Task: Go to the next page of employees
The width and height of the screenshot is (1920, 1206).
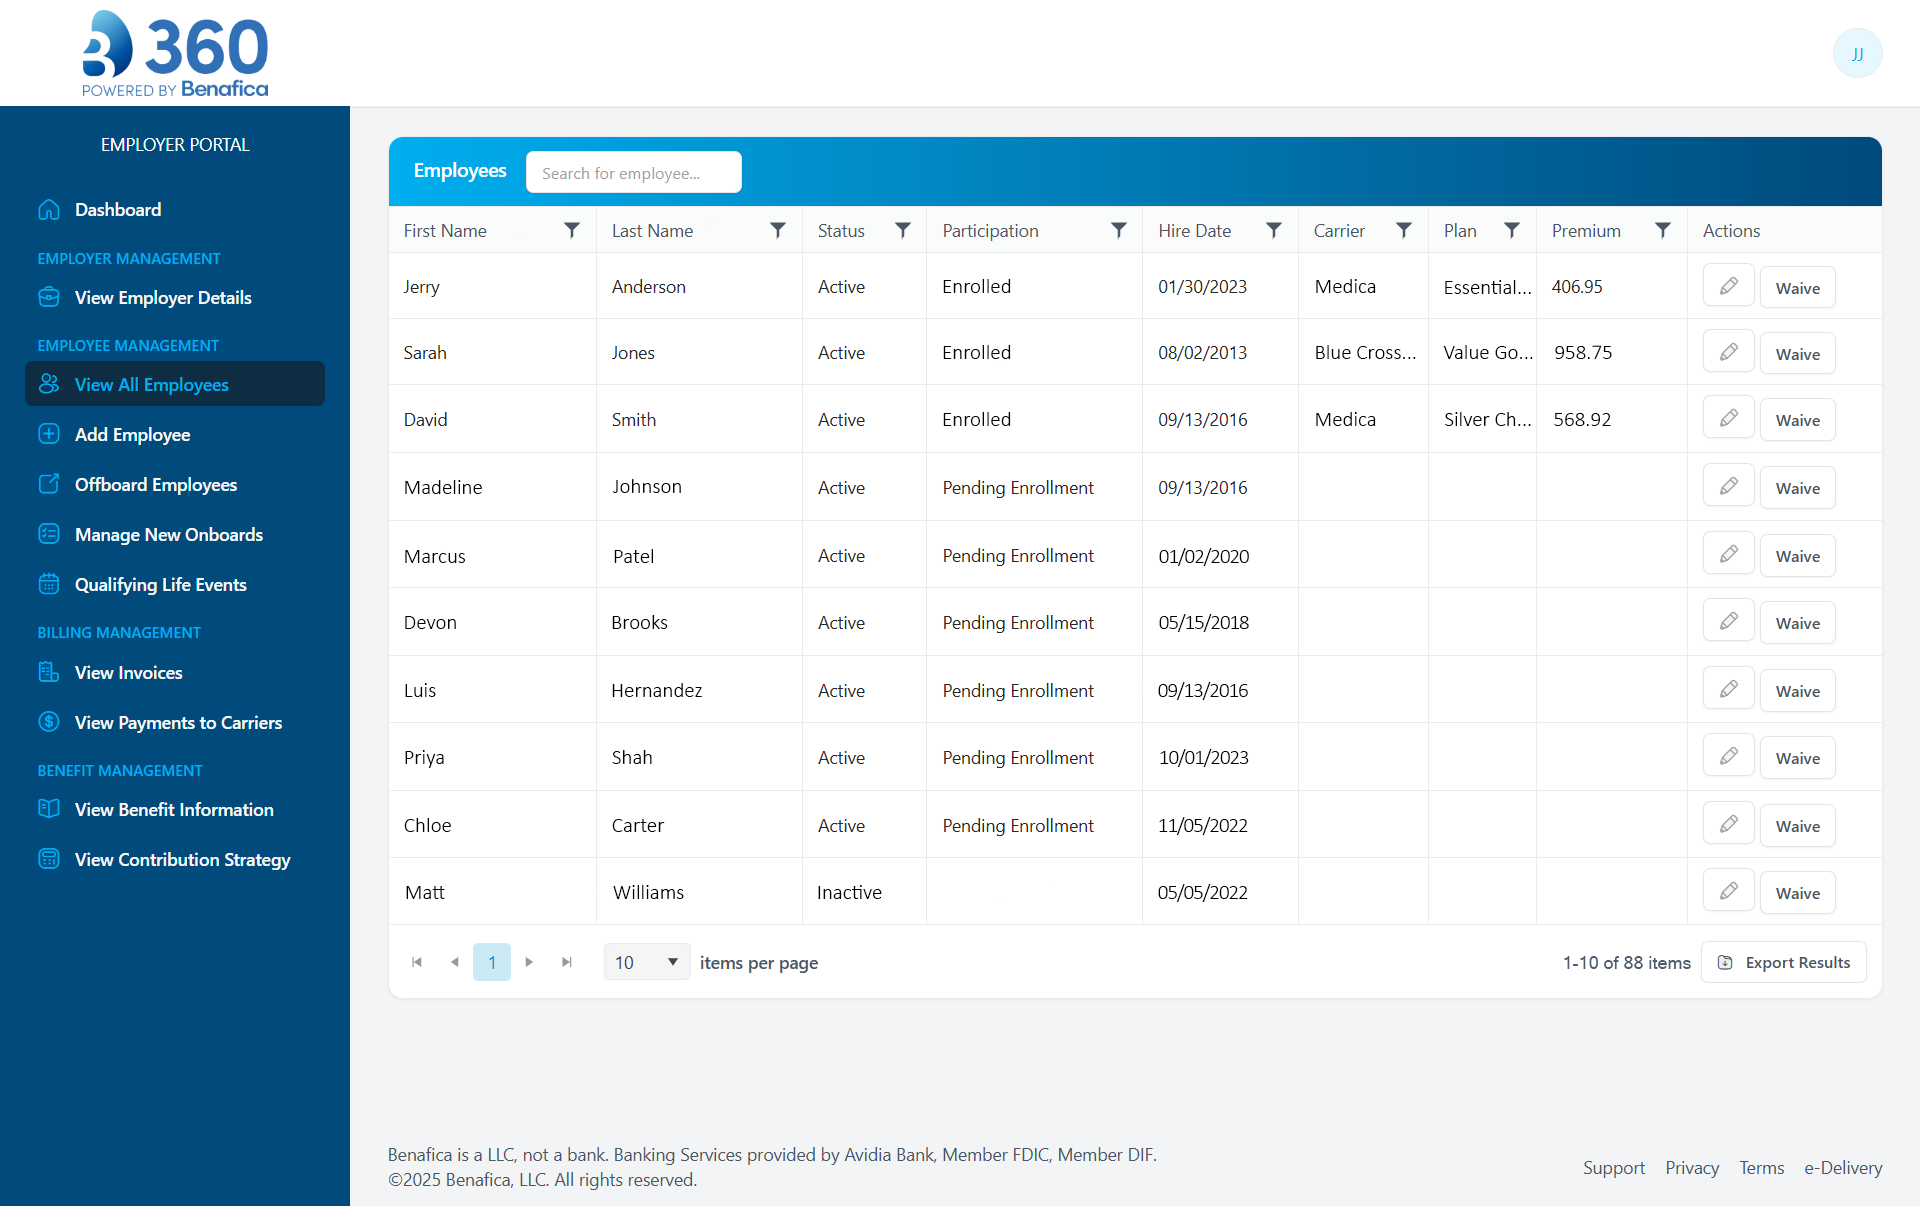Action: pos(529,962)
